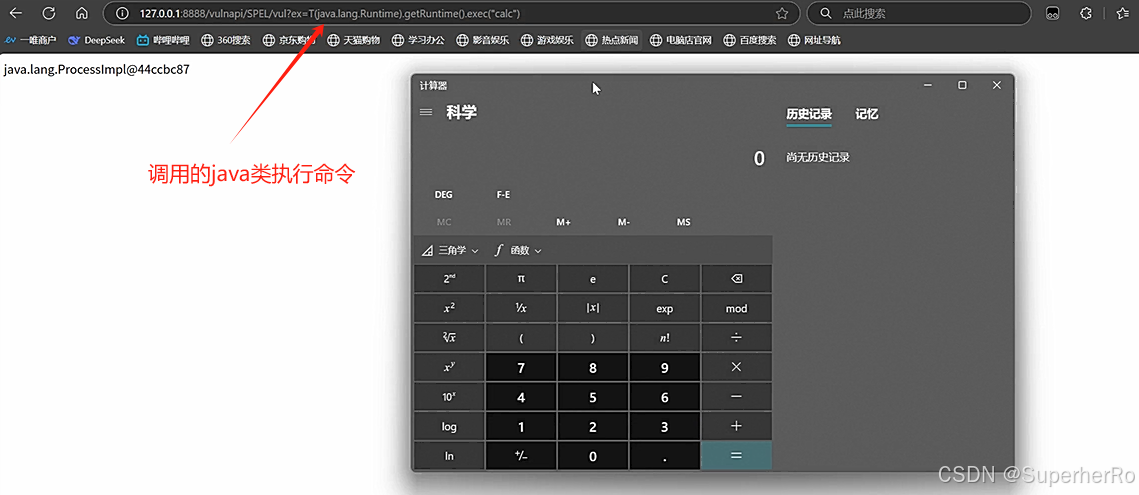Click the x squared key
Viewport: 1139px width, 495px height.
(449, 309)
